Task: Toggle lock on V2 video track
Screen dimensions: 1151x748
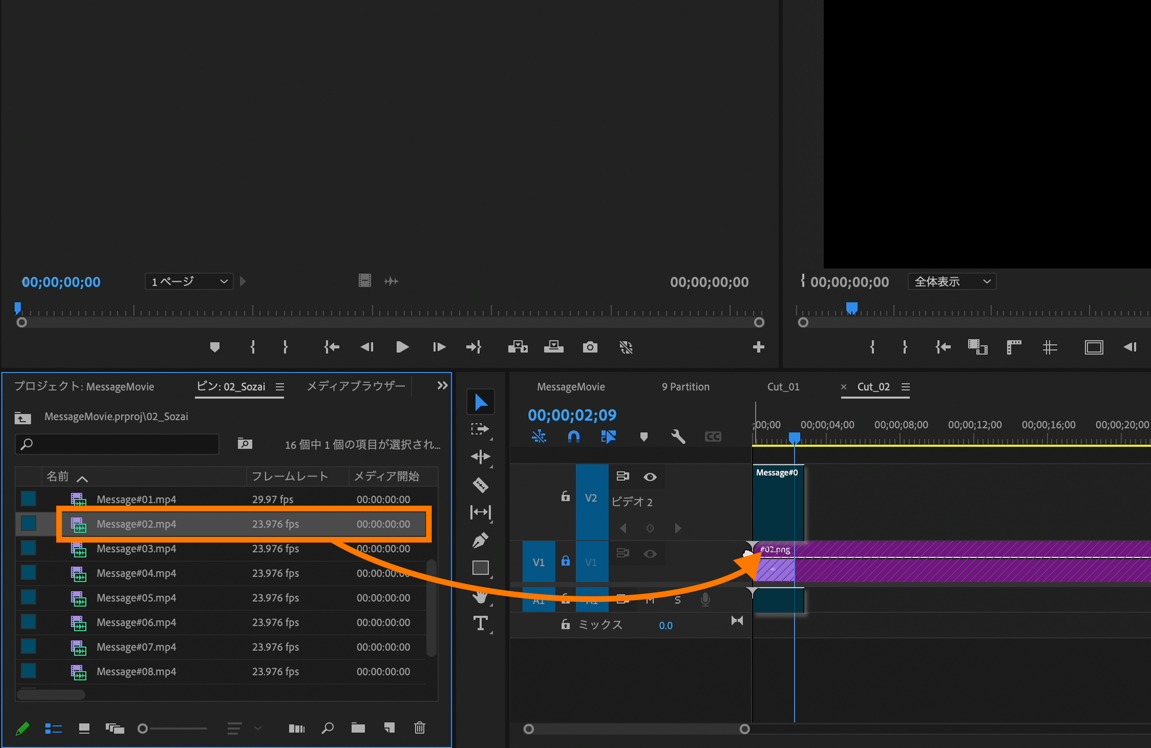Action: 565,497
